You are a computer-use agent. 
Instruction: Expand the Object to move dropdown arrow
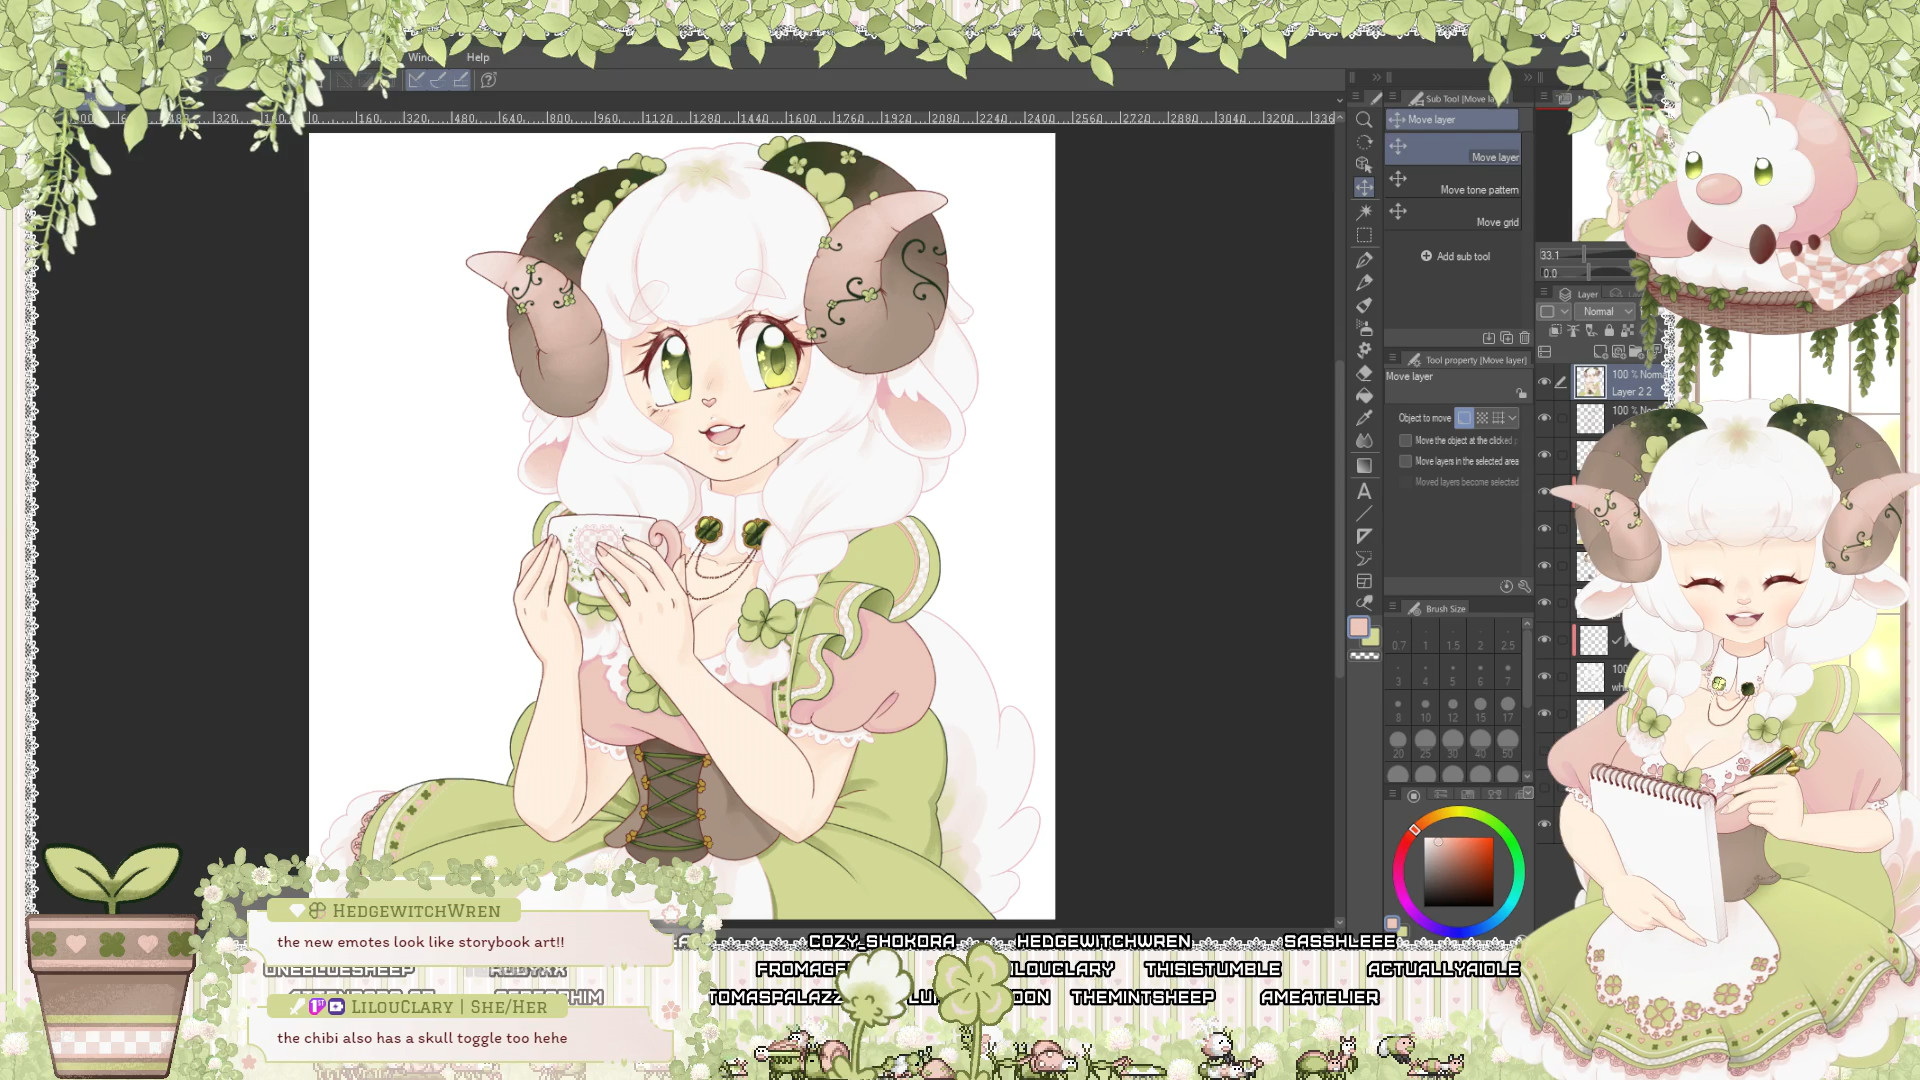point(1513,418)
